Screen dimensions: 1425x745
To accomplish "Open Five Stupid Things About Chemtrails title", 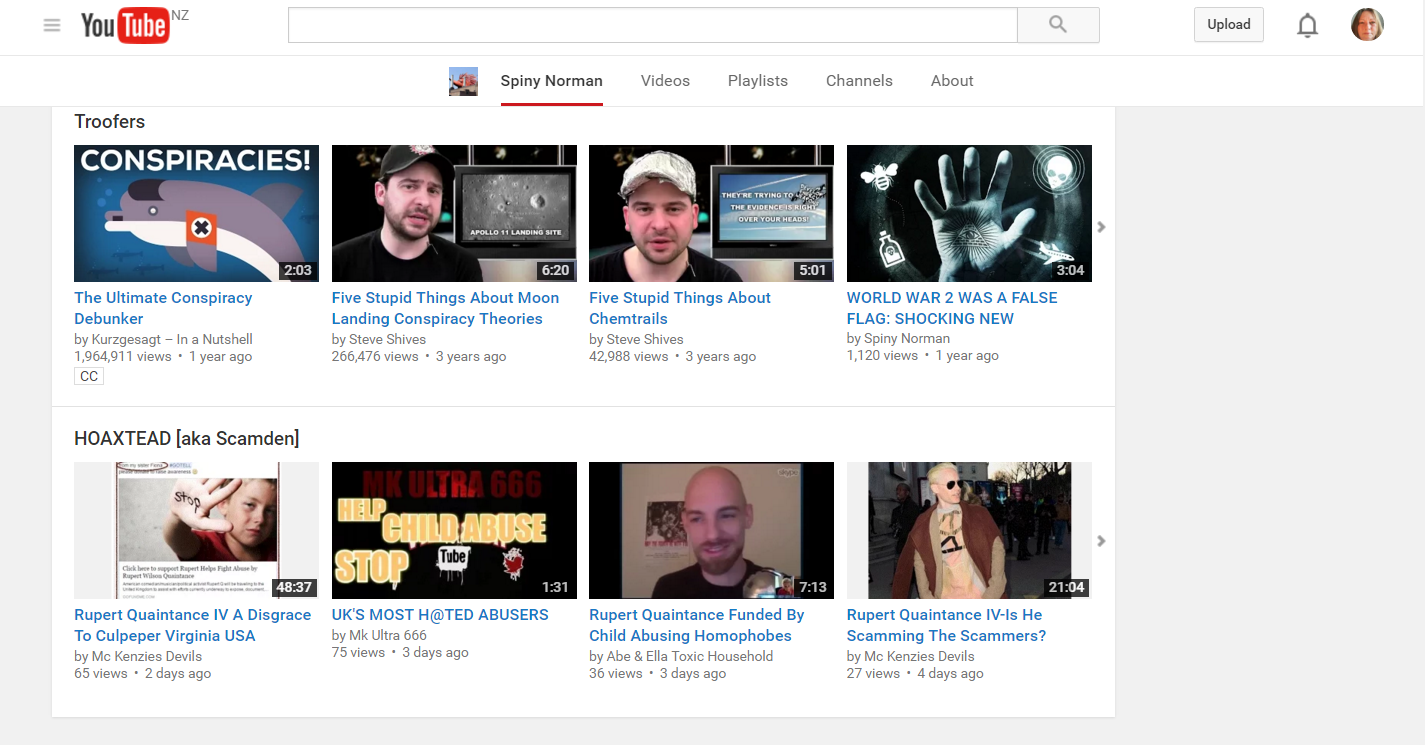I will click(x=680, y=308).
